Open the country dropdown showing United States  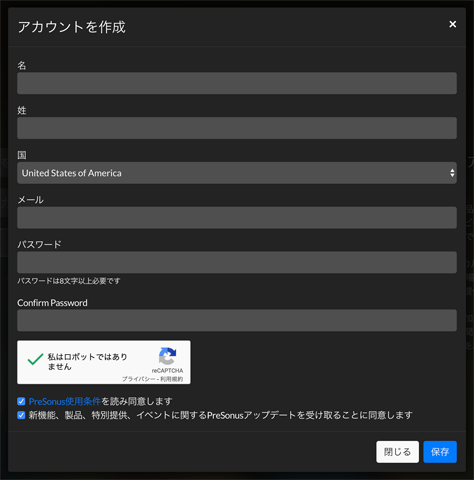(237, 173)
